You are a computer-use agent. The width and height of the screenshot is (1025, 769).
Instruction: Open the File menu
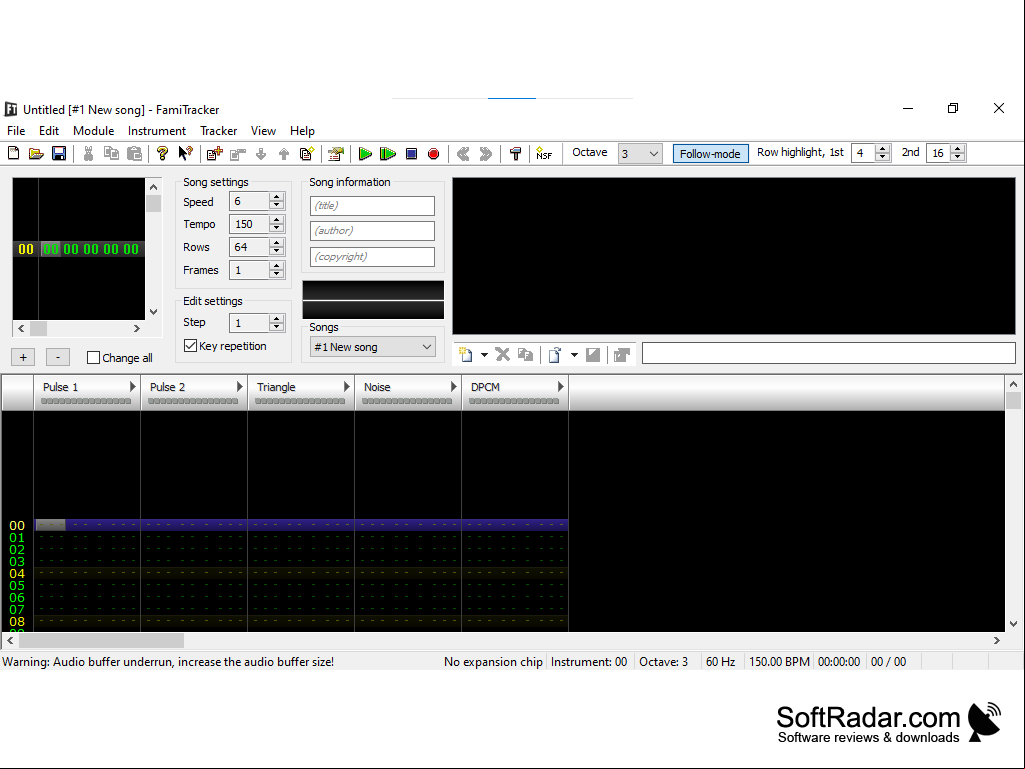pos(16,131)
